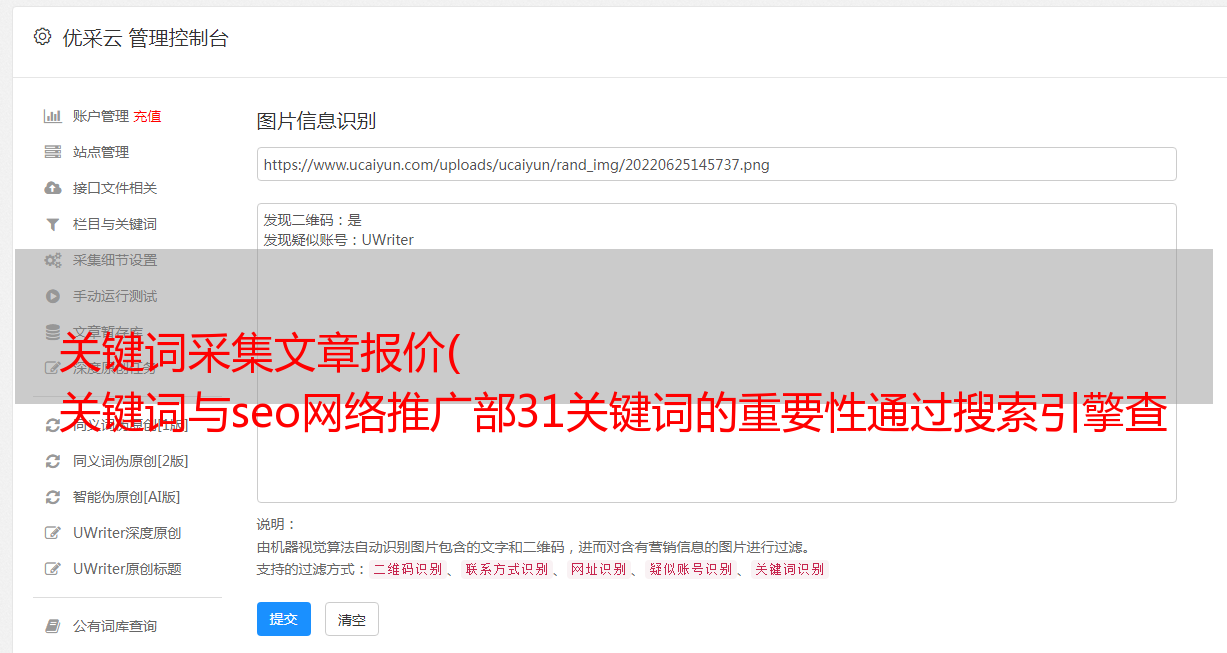Click the book icon for 公有词库查询
Image resolution: width=1227 pixels, height=653 pixels.
coord(53,626)
